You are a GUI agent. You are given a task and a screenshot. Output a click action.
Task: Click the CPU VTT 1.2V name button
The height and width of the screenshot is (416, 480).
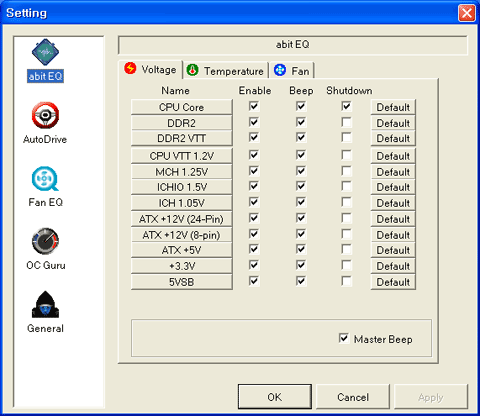pos(182,156)
